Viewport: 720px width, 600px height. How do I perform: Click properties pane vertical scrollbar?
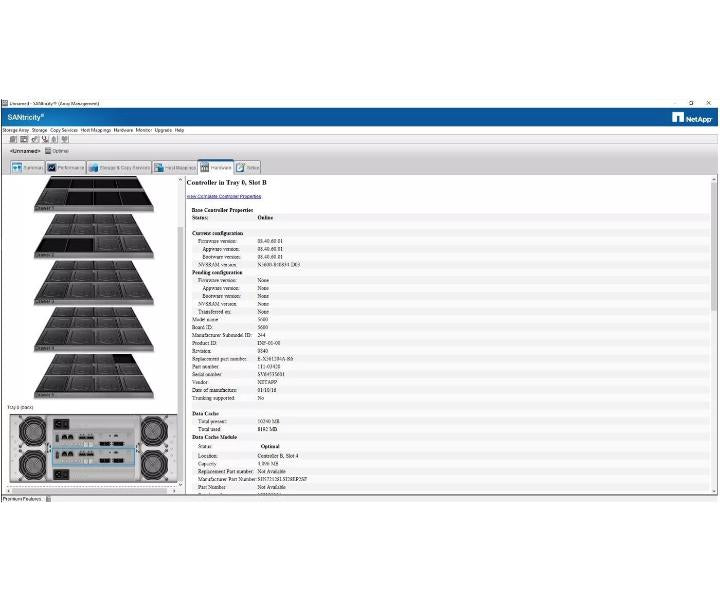[x=714, y=248]
